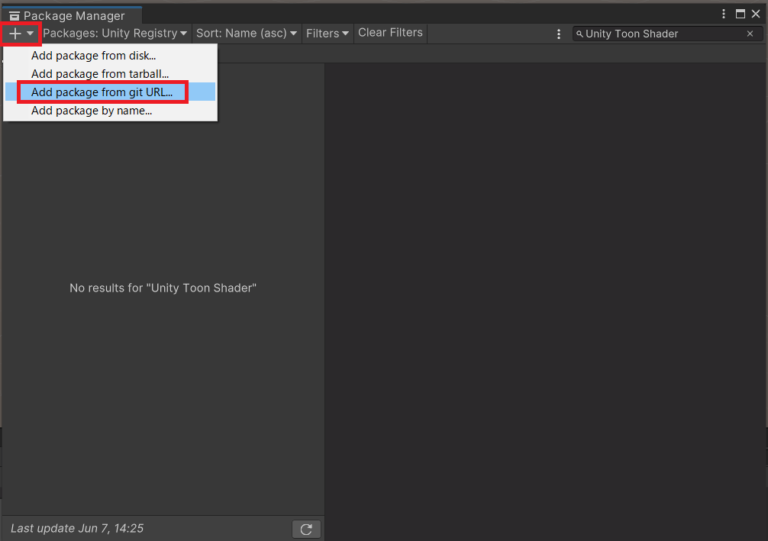The image size is (768, 541).
Task: Close the Package Manager window
Action: coord(756,14)
